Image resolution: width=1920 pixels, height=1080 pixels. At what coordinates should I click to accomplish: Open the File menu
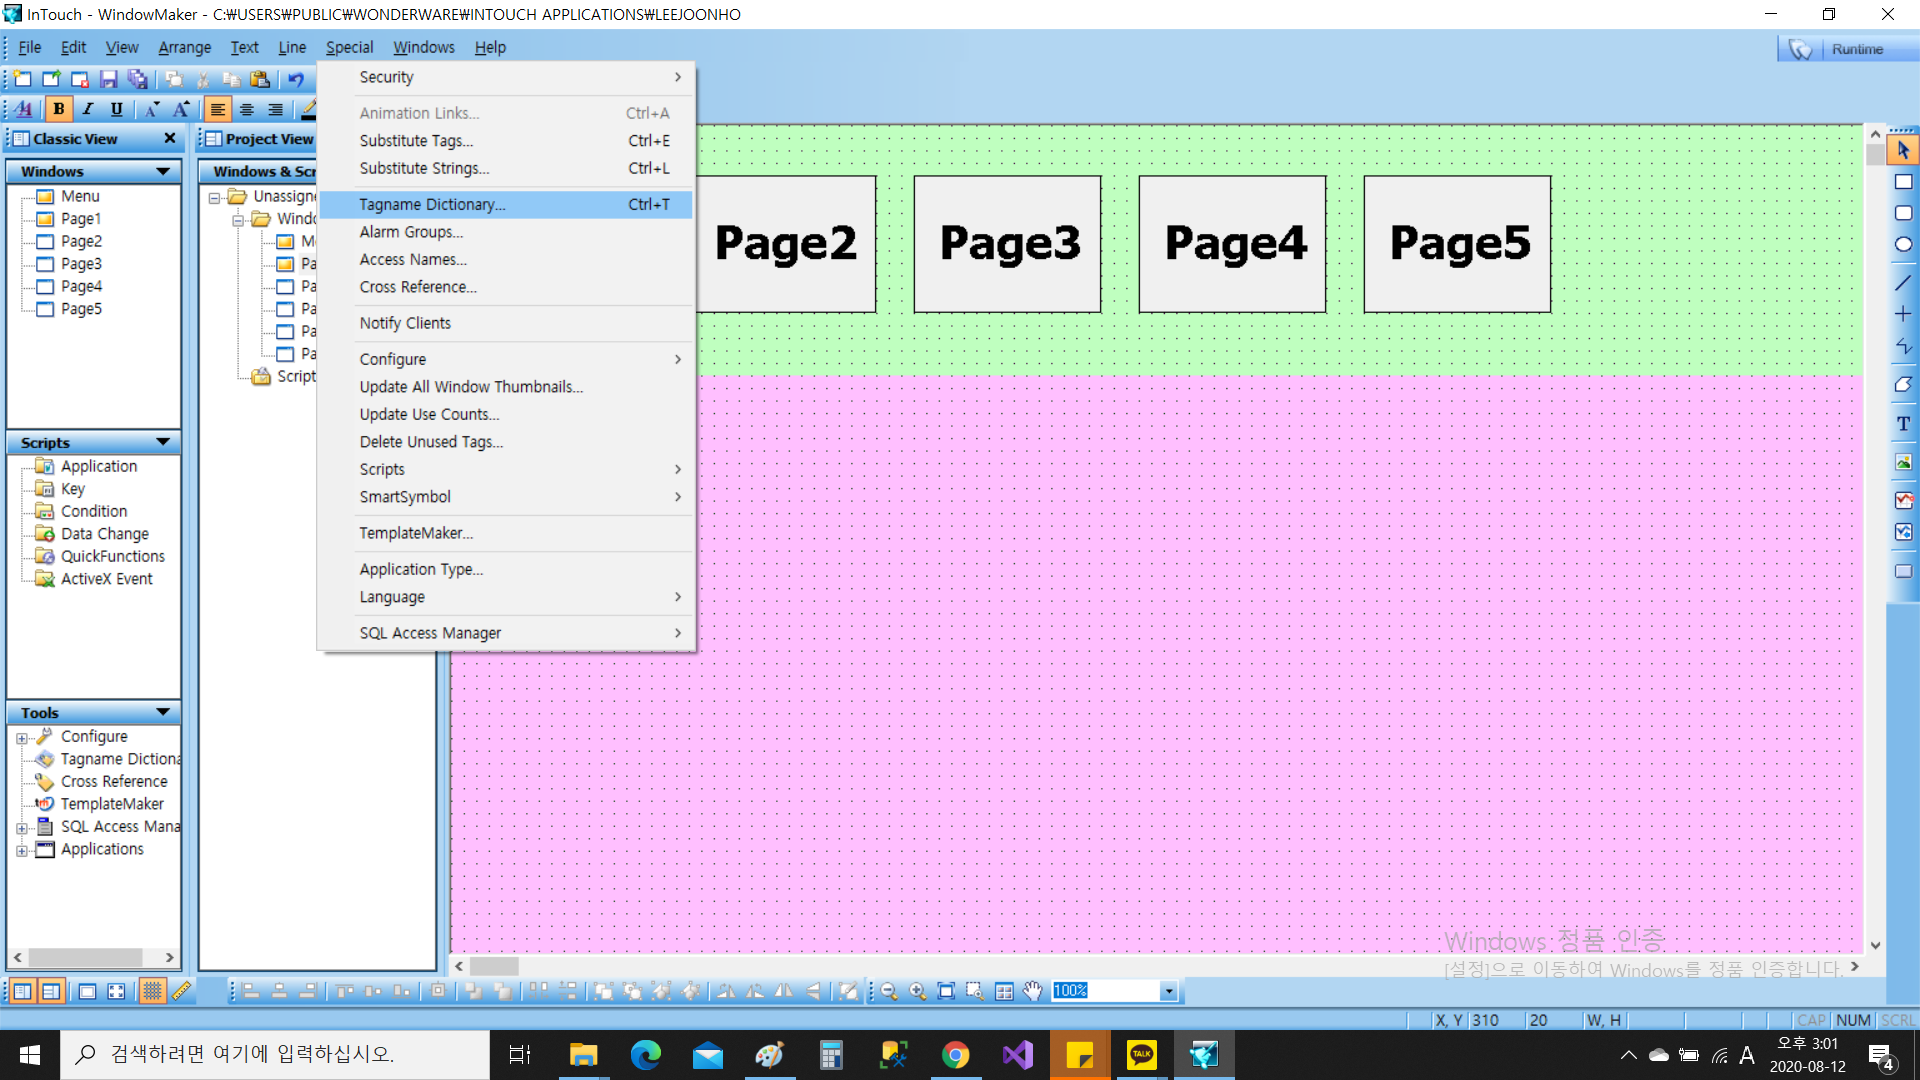coord(30,47)
